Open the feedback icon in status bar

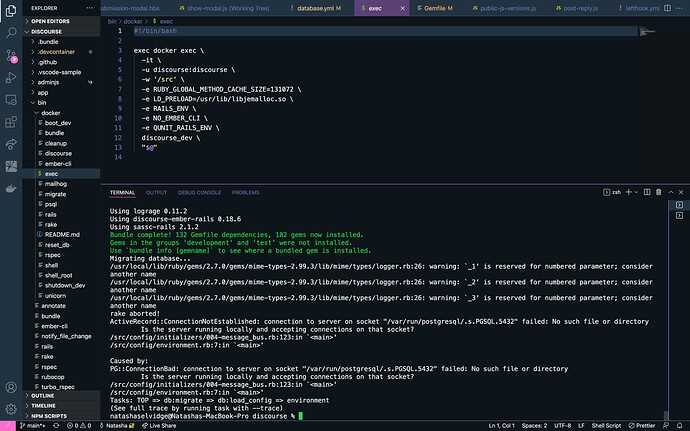[x=665, y=426]
